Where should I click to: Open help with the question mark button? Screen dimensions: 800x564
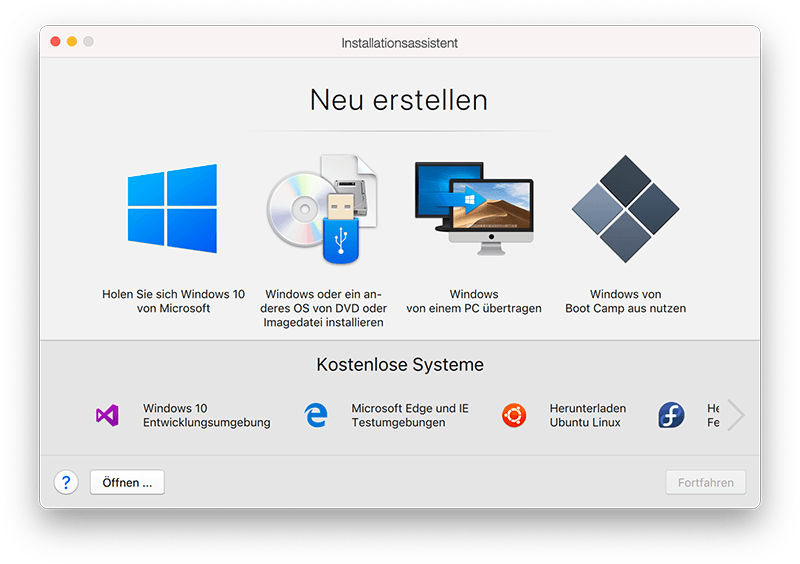pos(66,482)
